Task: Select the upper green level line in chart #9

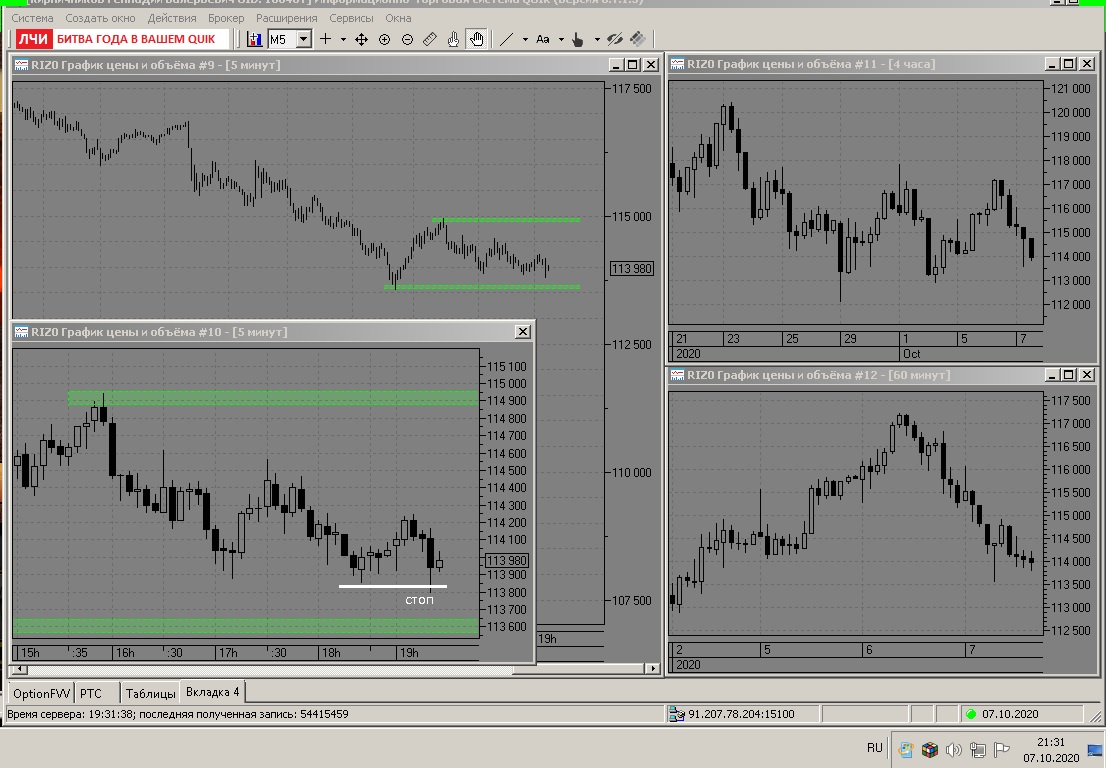Action: point(506,220)
